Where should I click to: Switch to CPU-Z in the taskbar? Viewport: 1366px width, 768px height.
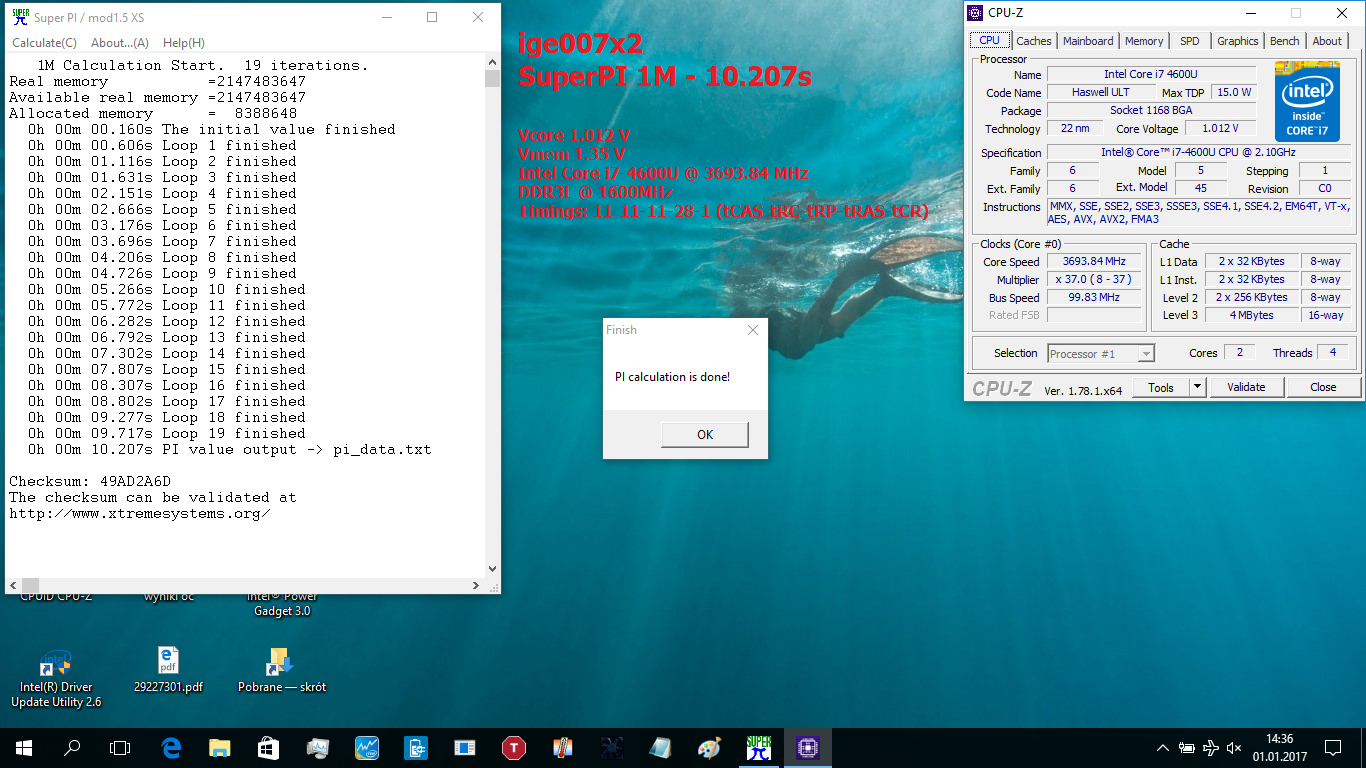[808, 747]
